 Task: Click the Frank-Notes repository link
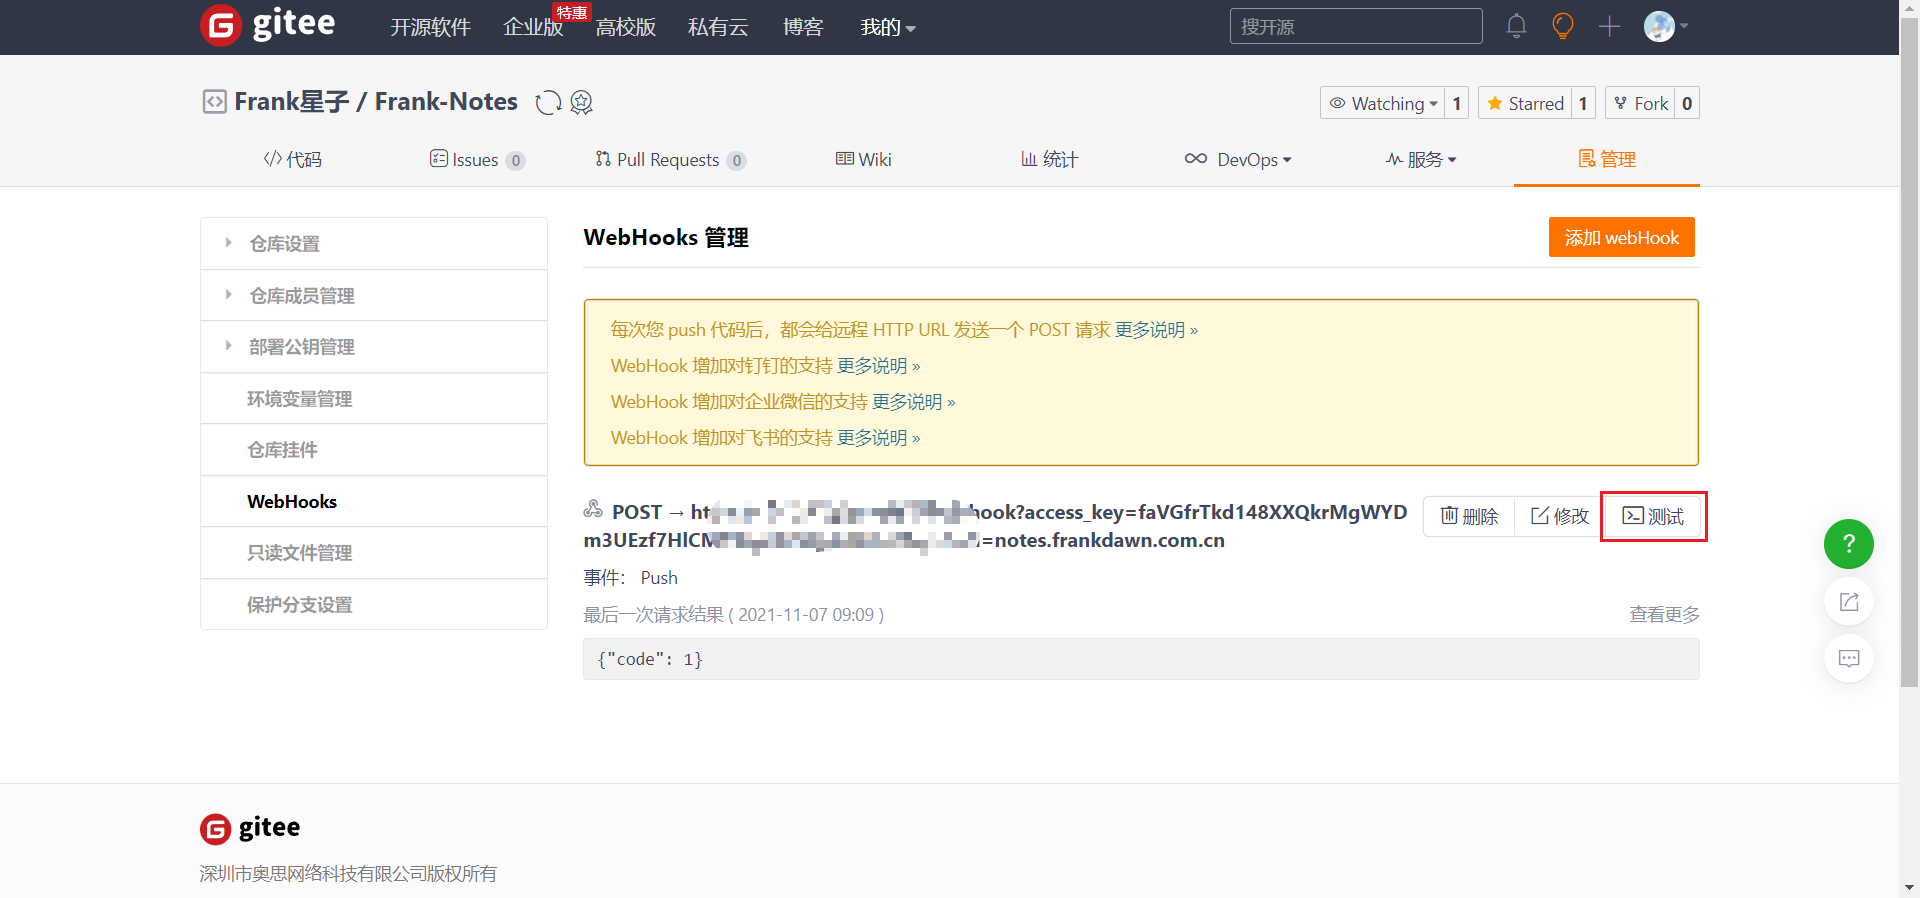coord(446,101)
